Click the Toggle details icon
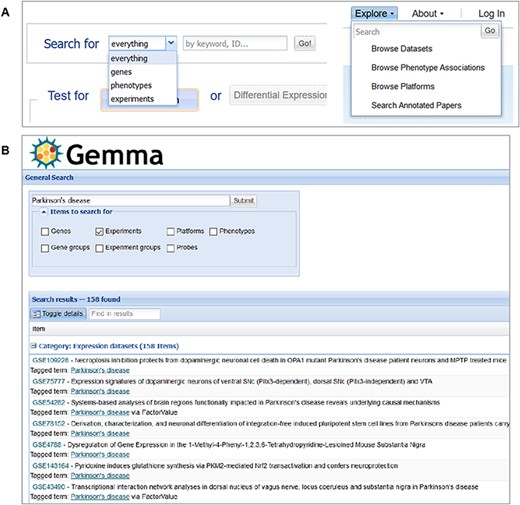520x505 pixels. (x=37, y=314)
